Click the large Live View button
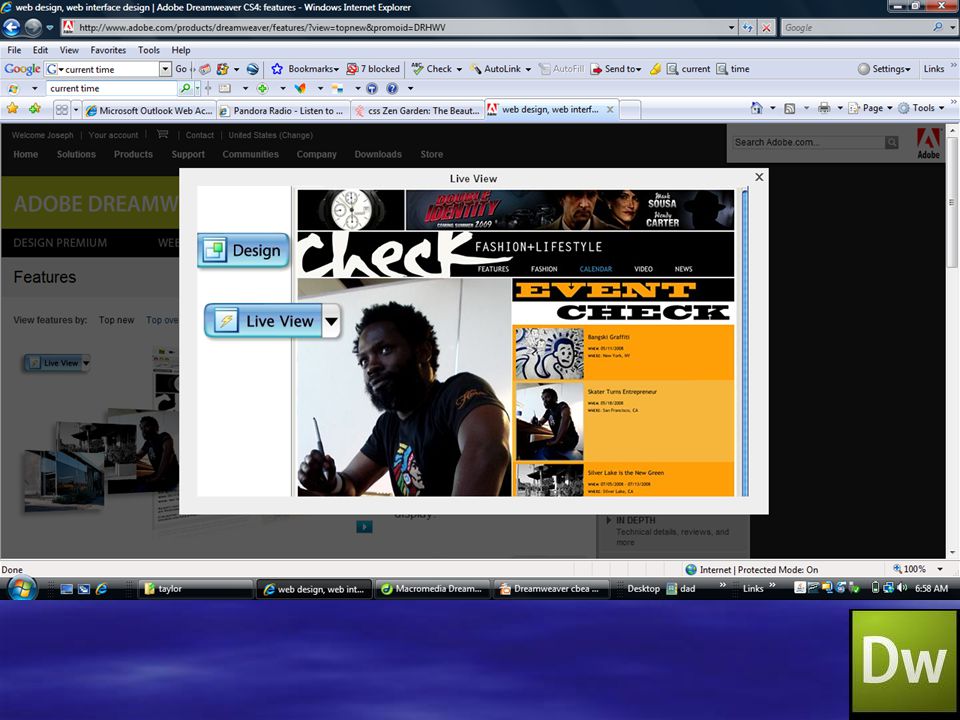Viewport: 960px width, 720px height. coord(263,321)
